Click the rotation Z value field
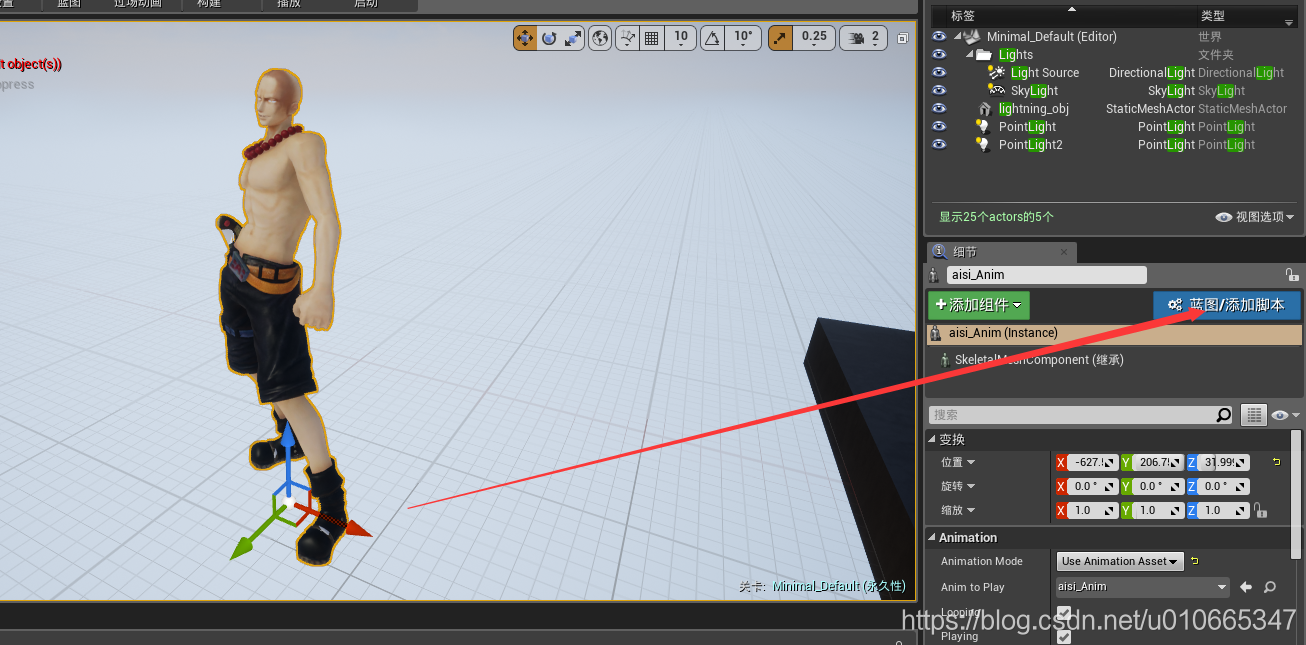Image resolution: width=1306 pixels, height=645 pixels. [1223, 486]
